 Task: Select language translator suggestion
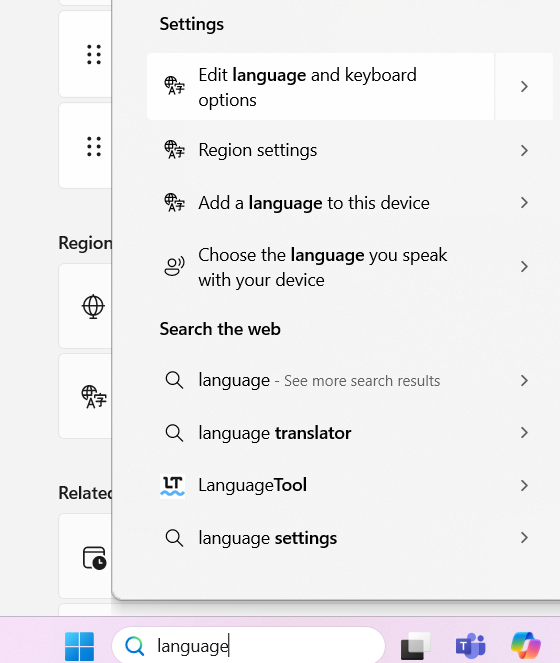[x=321, y=433]
